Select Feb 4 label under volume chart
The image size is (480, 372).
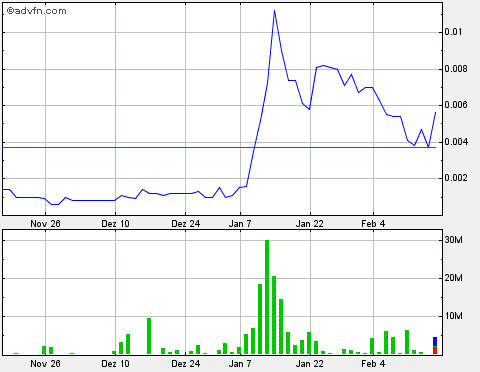[373, 364]
